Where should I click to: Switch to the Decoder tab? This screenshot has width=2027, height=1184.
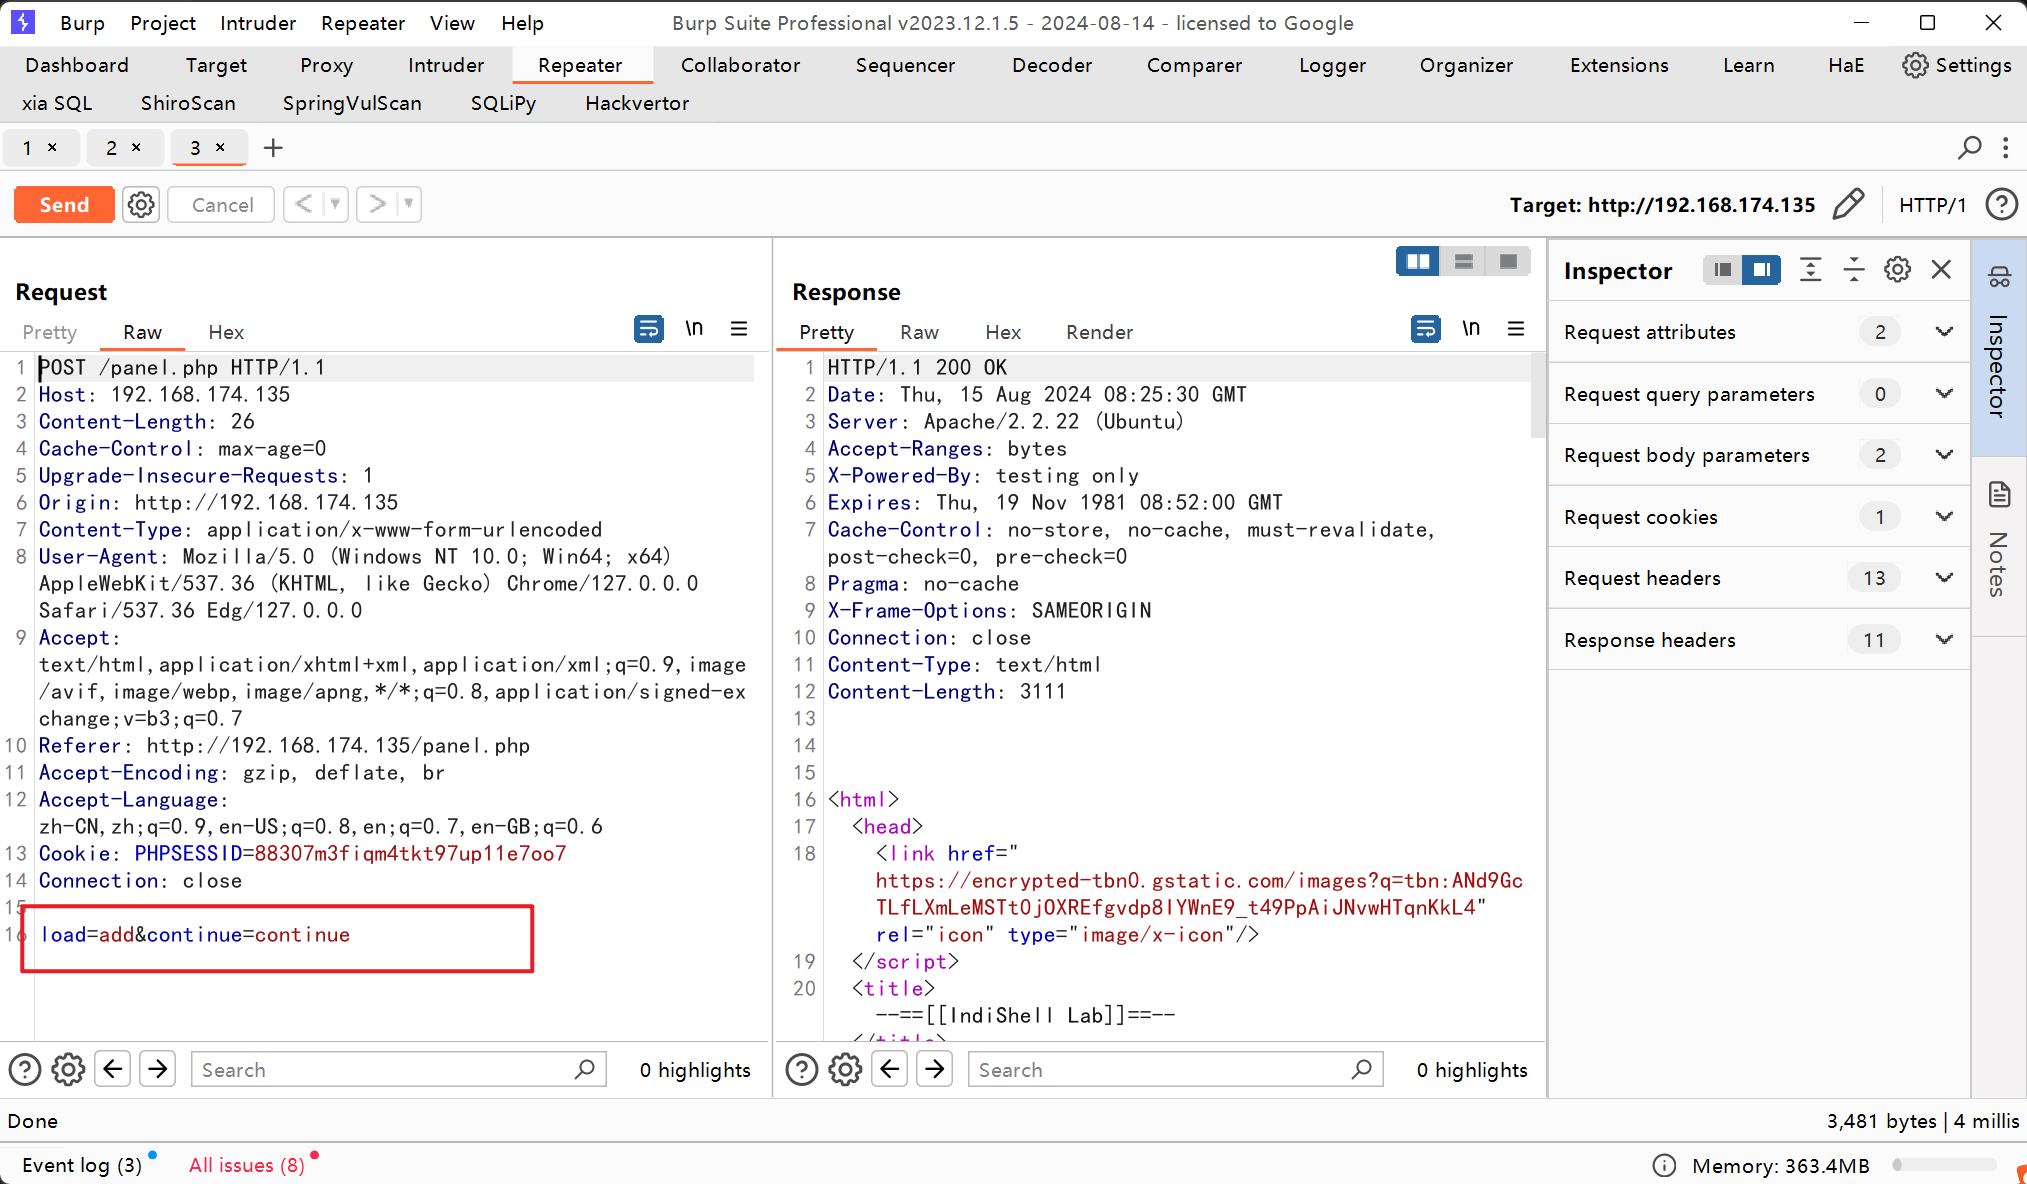tap(1052, 65)
